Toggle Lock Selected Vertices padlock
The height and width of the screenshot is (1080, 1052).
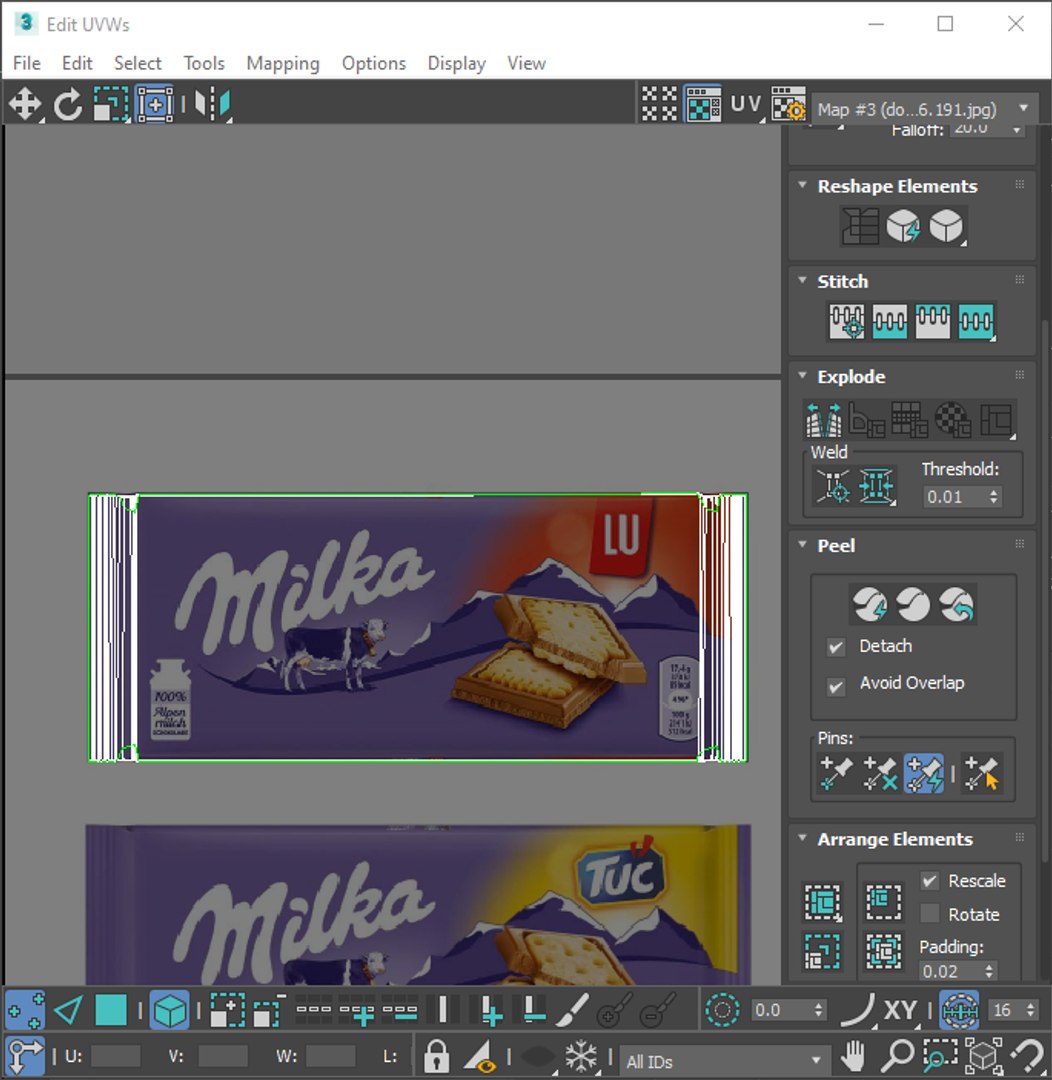(436, 1056)
